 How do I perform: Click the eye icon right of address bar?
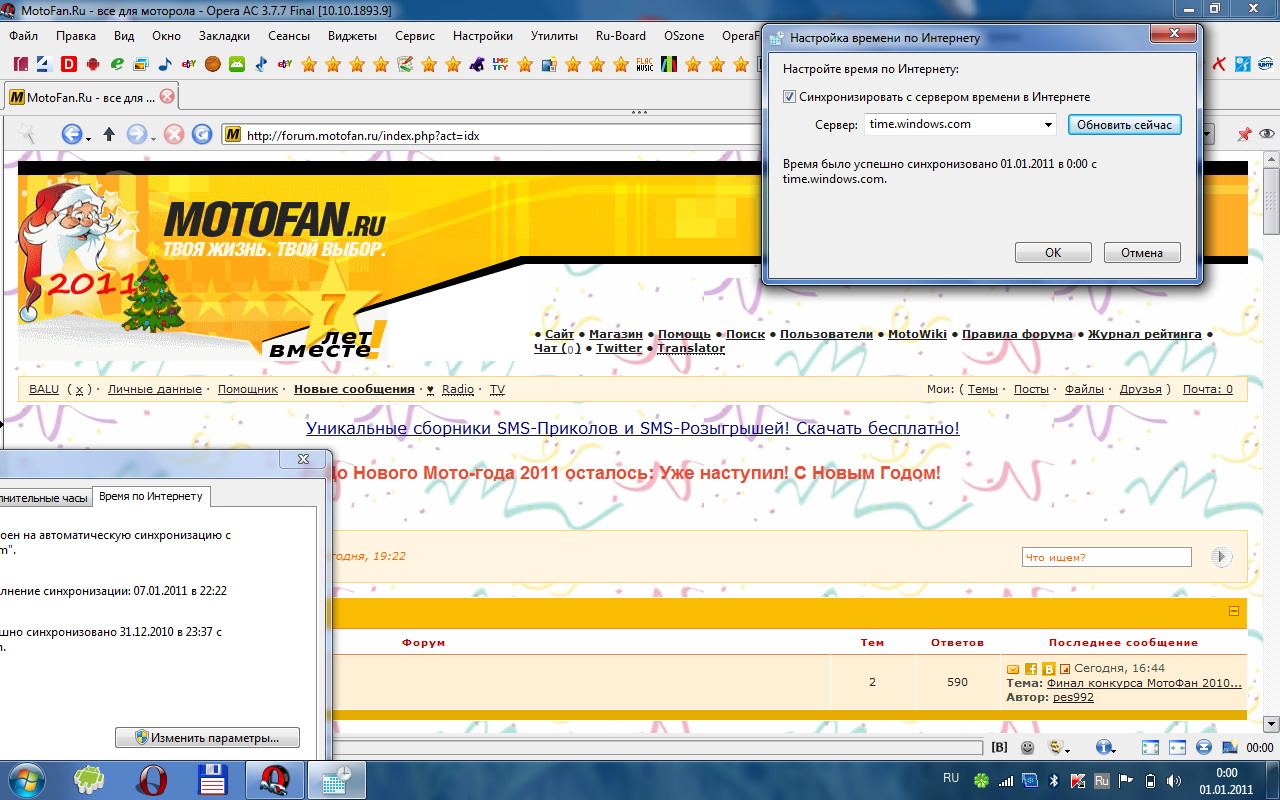click(x=1267, y=134)
